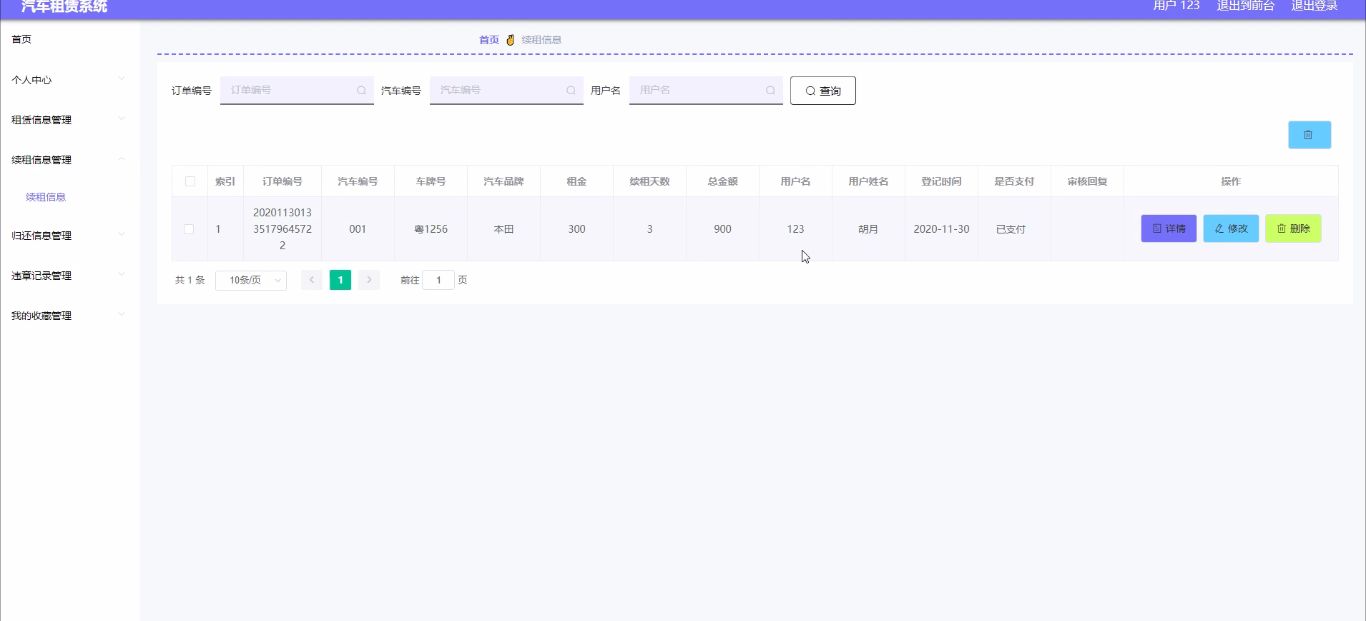Tick the checkbox for order row 1
The image size is (1366, 621).
coord(190,229)
